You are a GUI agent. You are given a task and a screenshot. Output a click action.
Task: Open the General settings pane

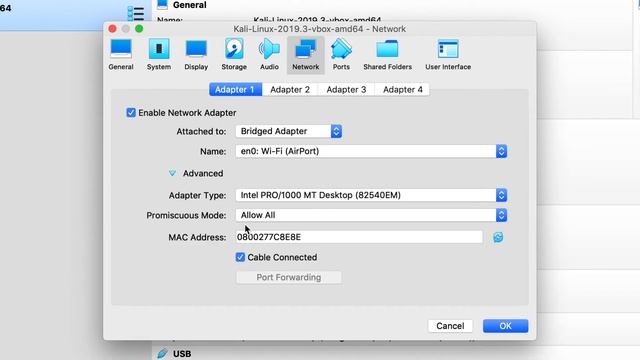tap(121, 55)
